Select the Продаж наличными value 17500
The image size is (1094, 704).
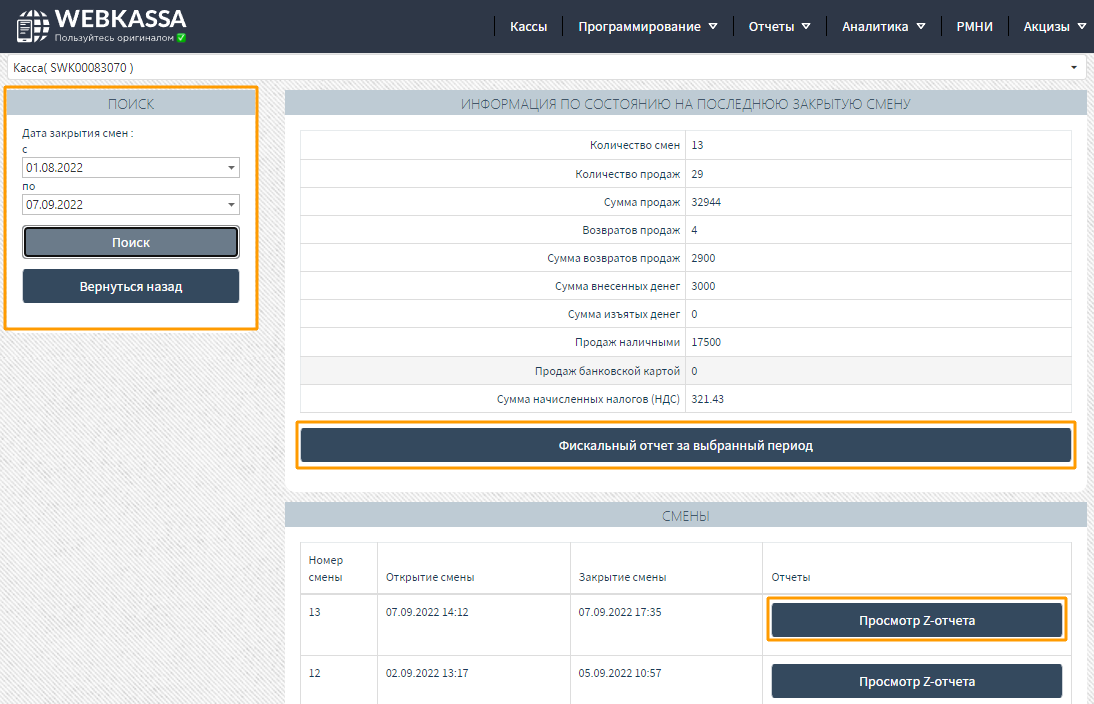(706, 342)
